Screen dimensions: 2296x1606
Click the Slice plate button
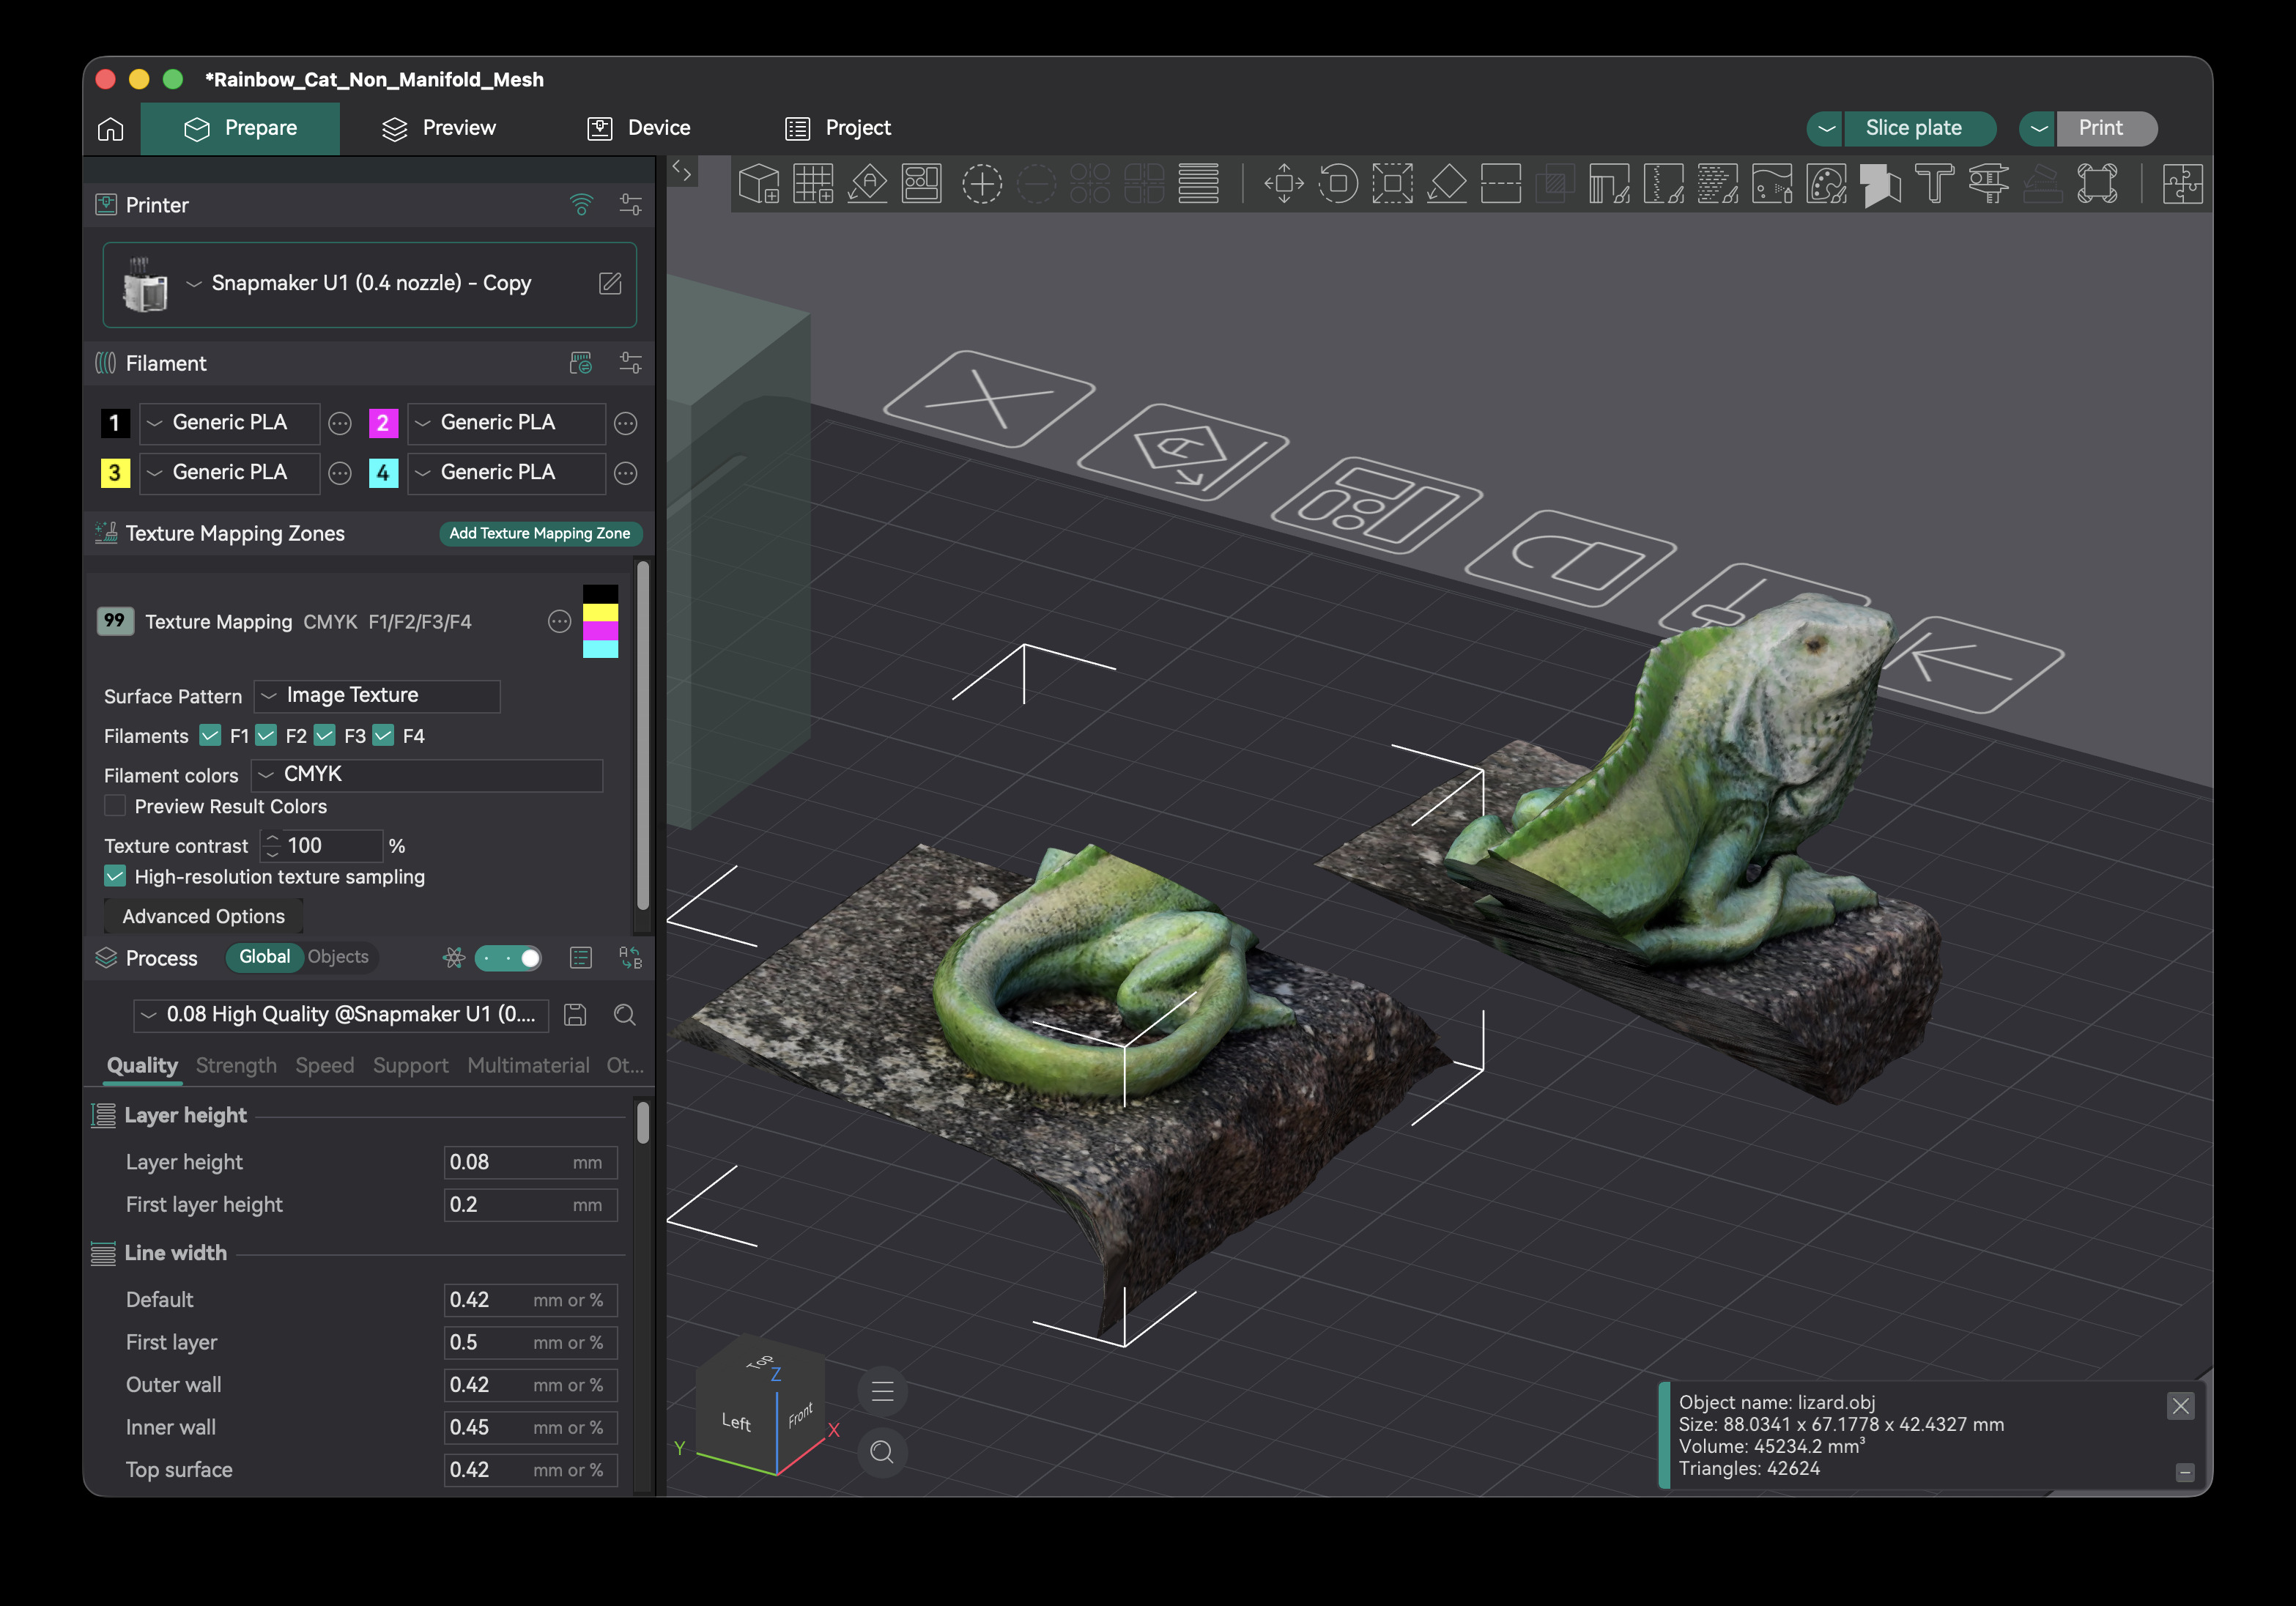pyautogui.click(x=1919, y=129)
